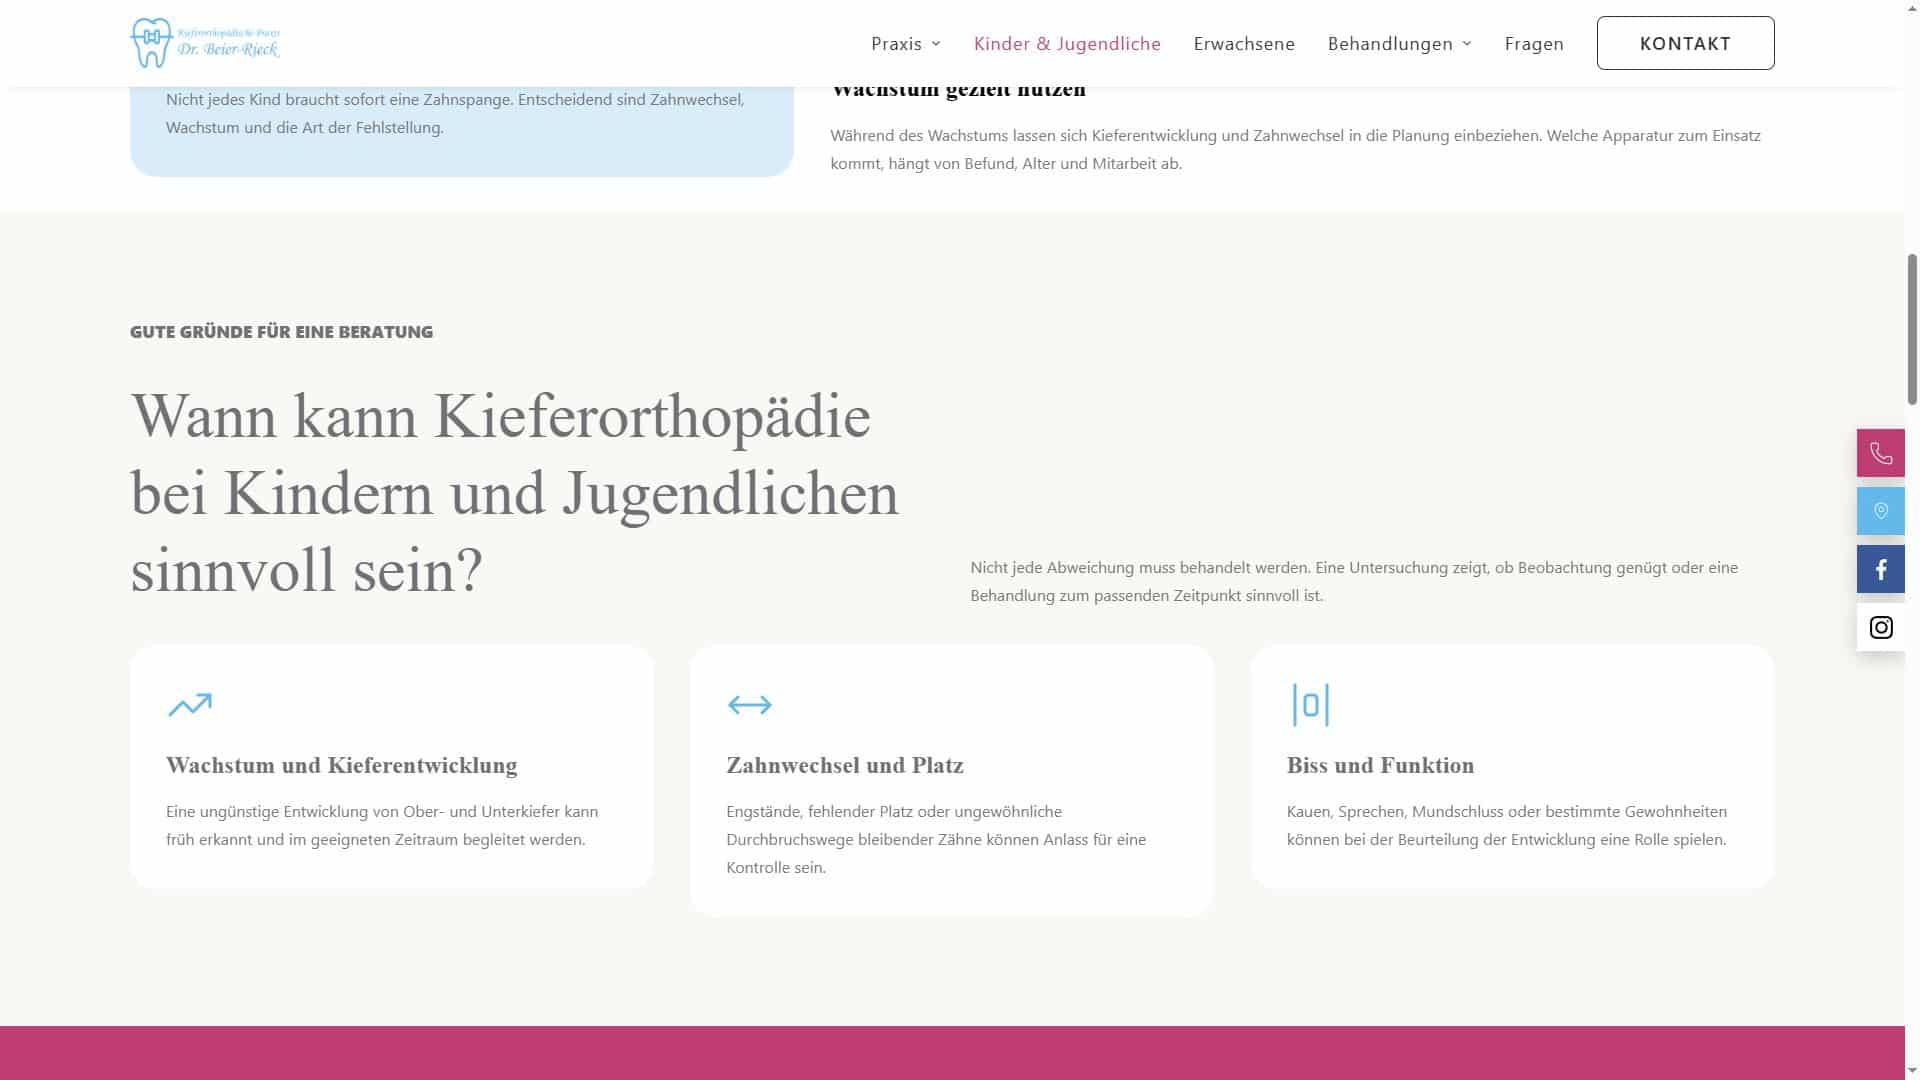Click the KONTAKT button

pos(1685,43)
